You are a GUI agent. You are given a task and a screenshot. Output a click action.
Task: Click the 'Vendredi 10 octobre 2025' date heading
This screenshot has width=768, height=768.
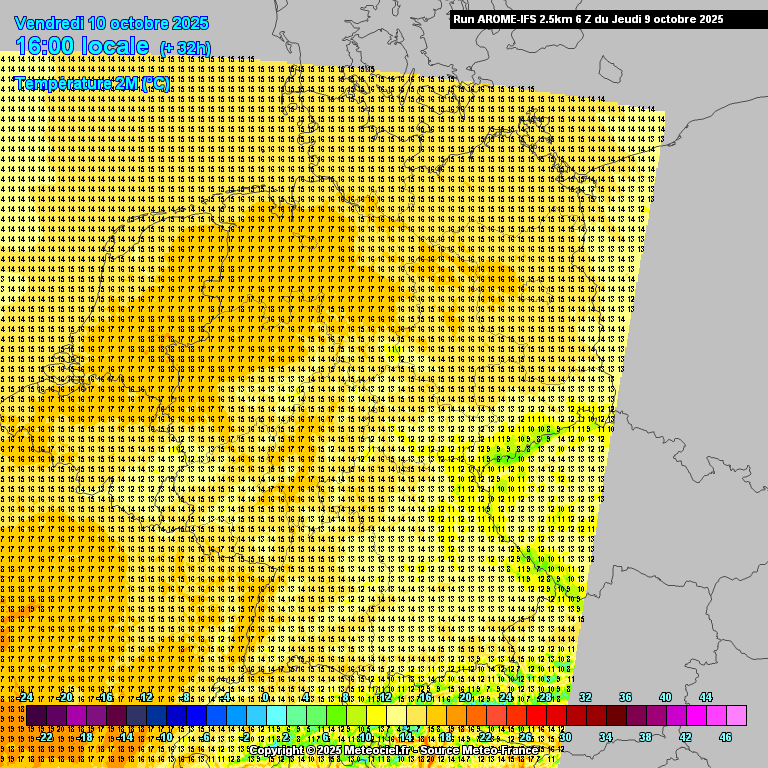coord(112,22)
